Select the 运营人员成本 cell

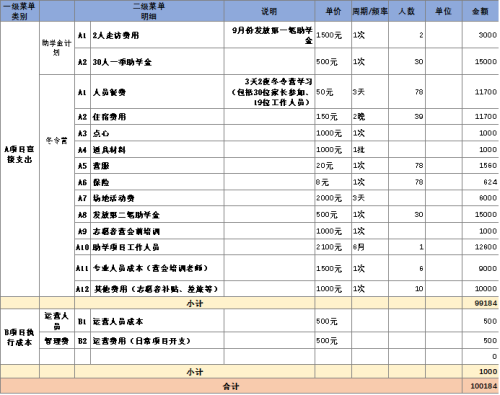click(x=157, y=321)
